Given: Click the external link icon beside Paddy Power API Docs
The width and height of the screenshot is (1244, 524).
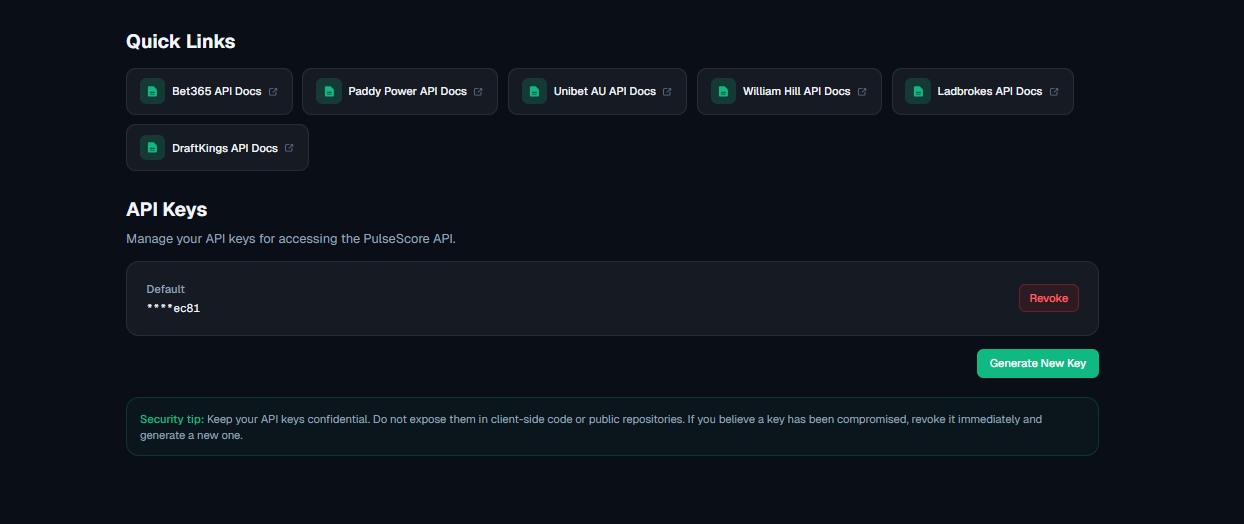Looking at the screenshot, I should (x=478, y=92).
